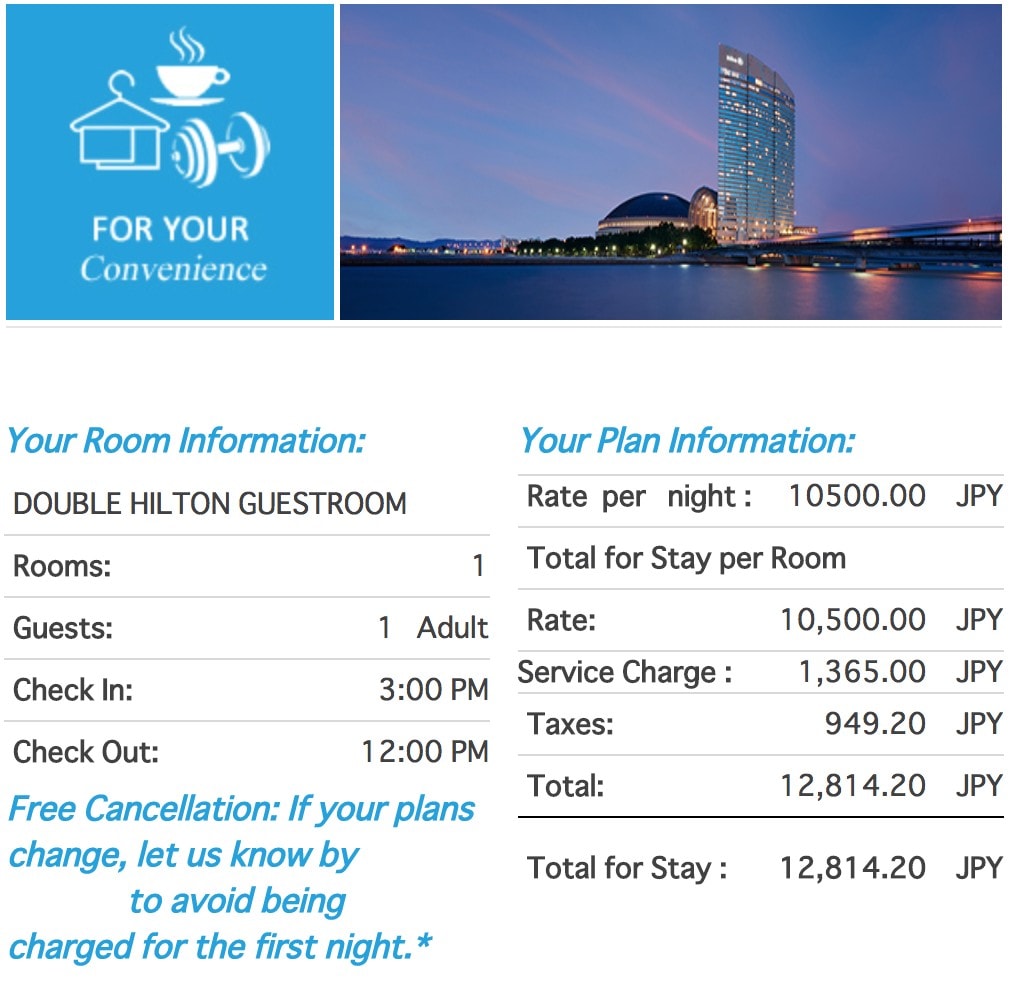Image resolution: width=1020 pixels, height=1002 pixels.
Task: Click the Total for Stay per Room label
Action: [686, 558]
